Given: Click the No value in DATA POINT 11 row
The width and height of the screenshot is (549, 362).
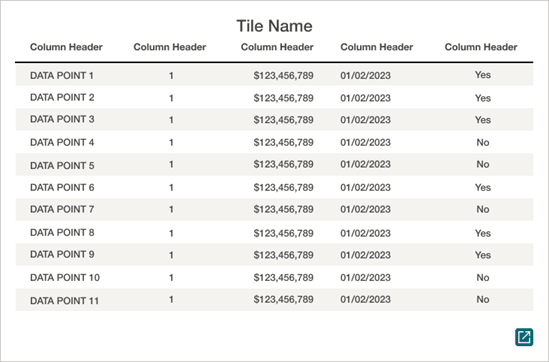Looking at the screenshot, I should point(483,299).
